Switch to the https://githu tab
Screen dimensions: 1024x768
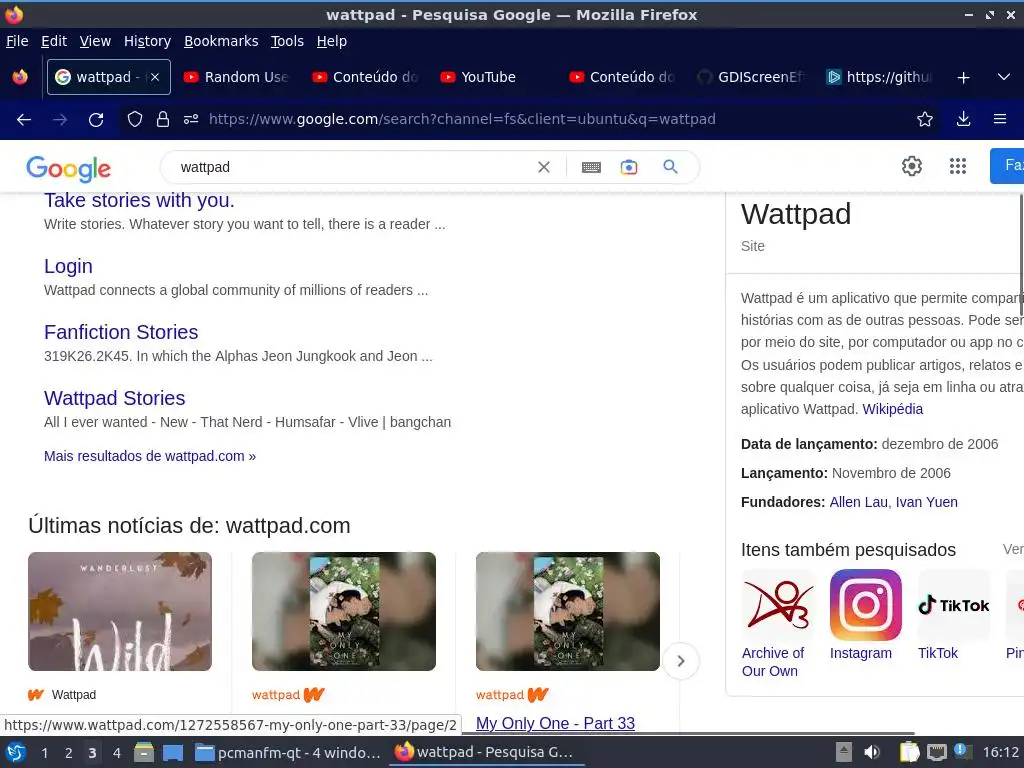tap(880, 77)
